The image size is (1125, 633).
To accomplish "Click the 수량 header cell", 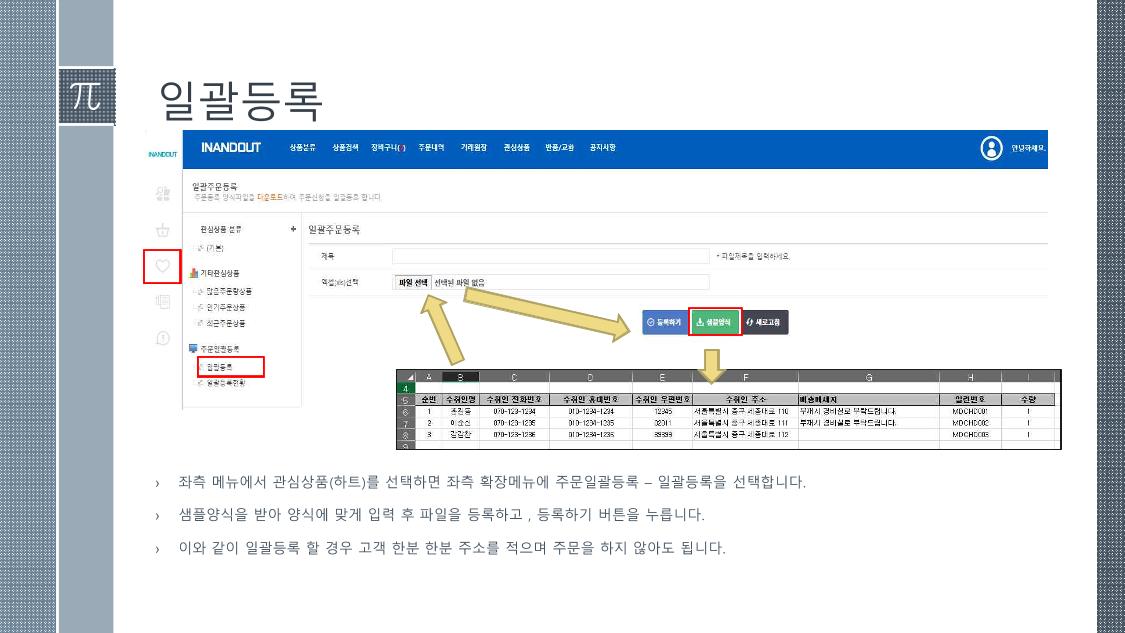I will tap(1028, 400).
